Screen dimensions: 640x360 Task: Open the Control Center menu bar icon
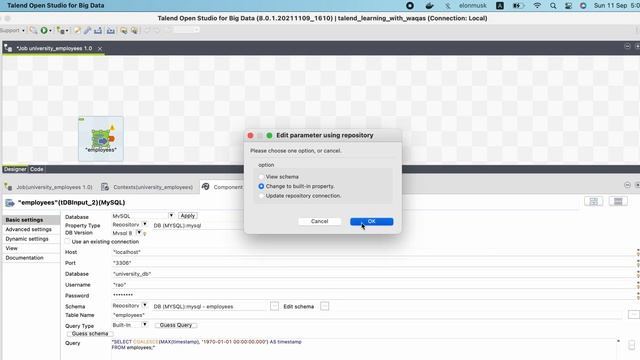568,5
